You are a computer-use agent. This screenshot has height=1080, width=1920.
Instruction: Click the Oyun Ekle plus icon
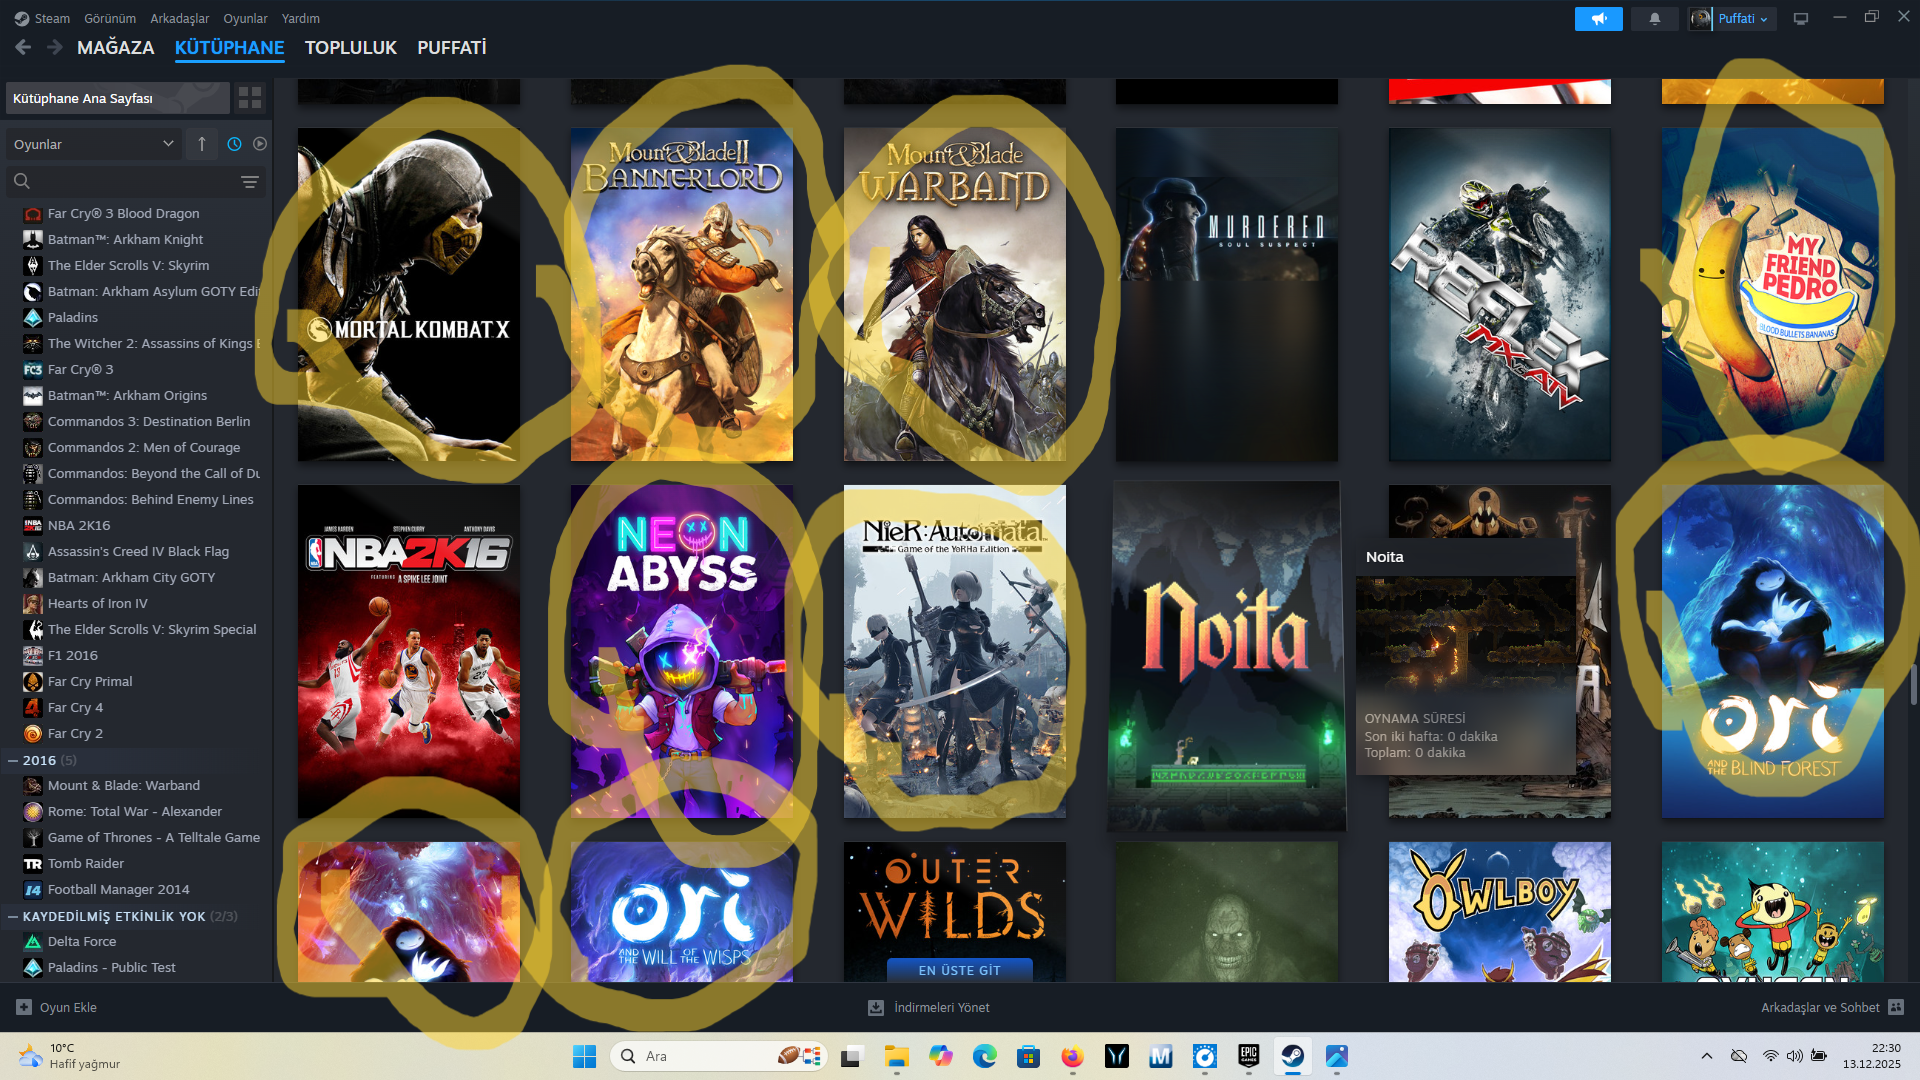coord(24,1008)
